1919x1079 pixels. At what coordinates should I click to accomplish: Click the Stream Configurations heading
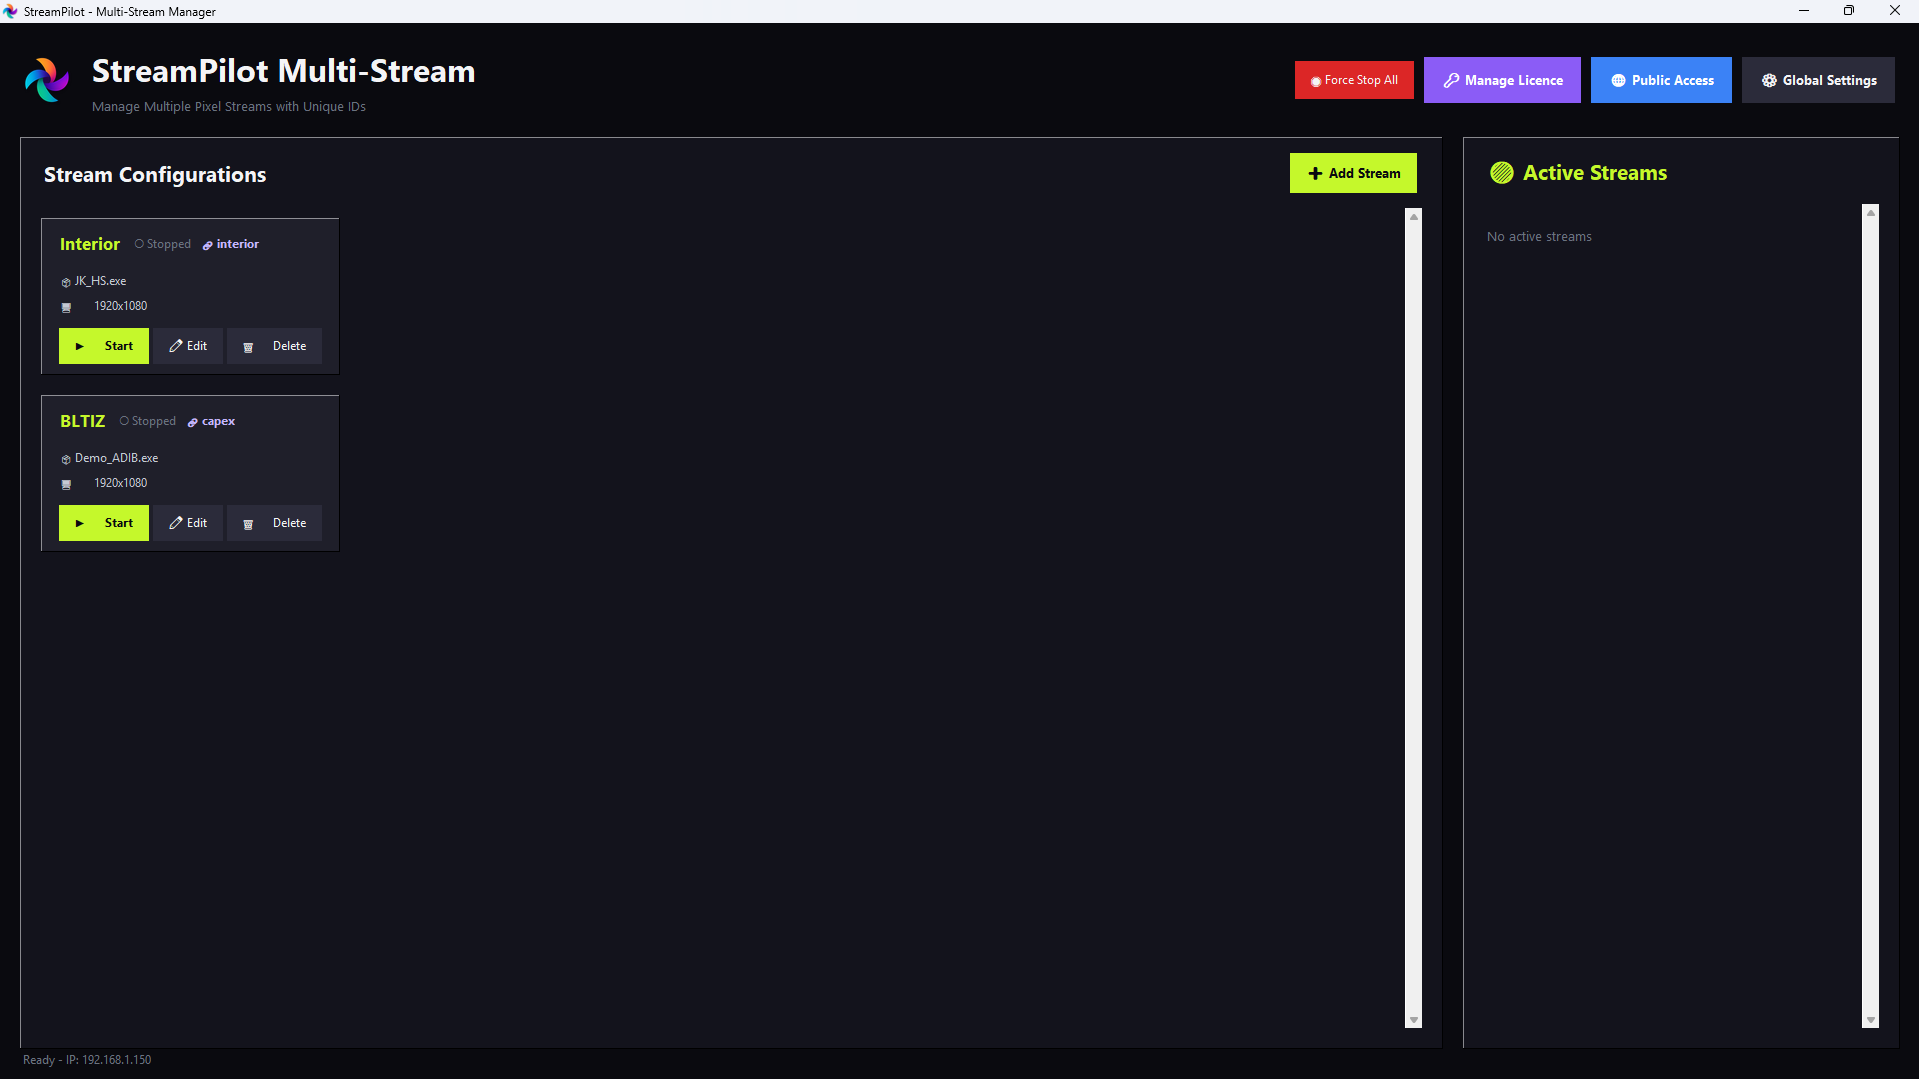(155, 175)
